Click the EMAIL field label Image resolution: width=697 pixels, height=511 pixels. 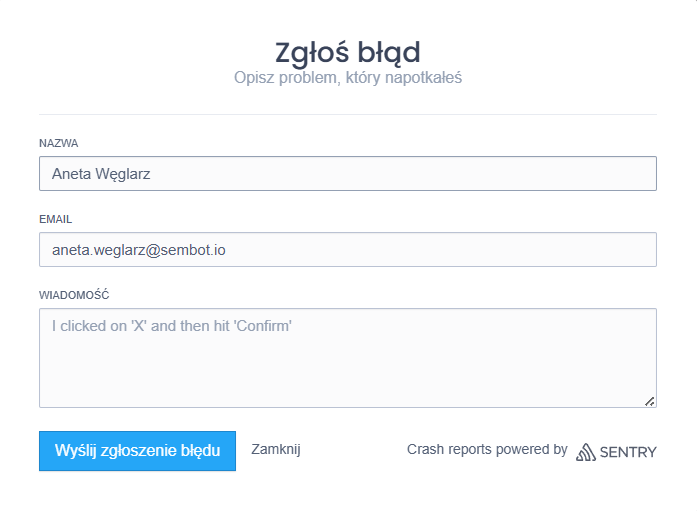[x=56, y=219]
